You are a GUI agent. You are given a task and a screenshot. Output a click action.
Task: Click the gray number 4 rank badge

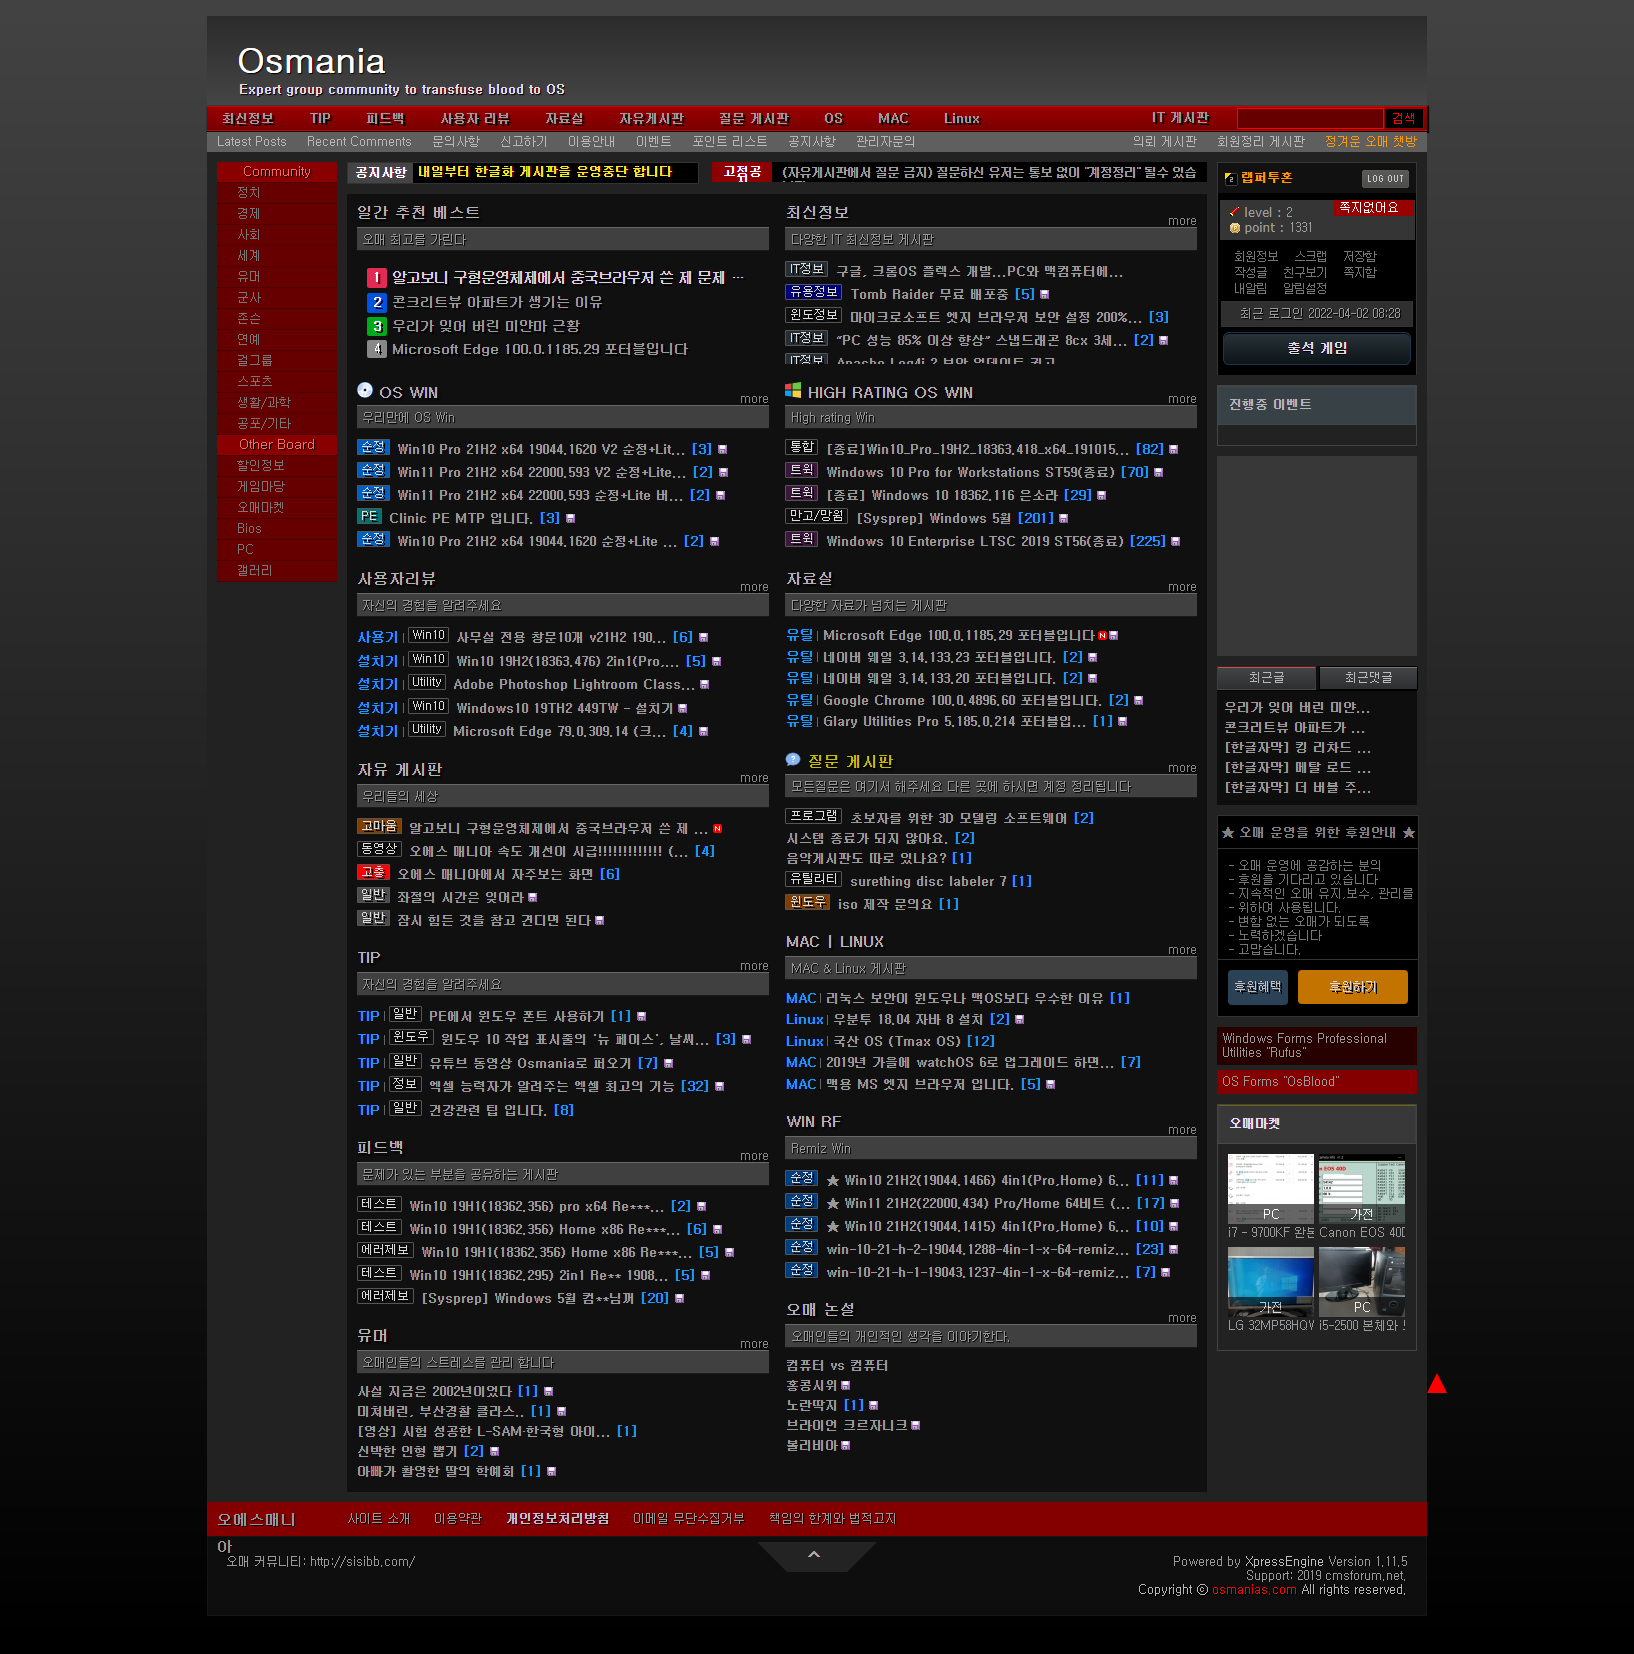[376, 349]
